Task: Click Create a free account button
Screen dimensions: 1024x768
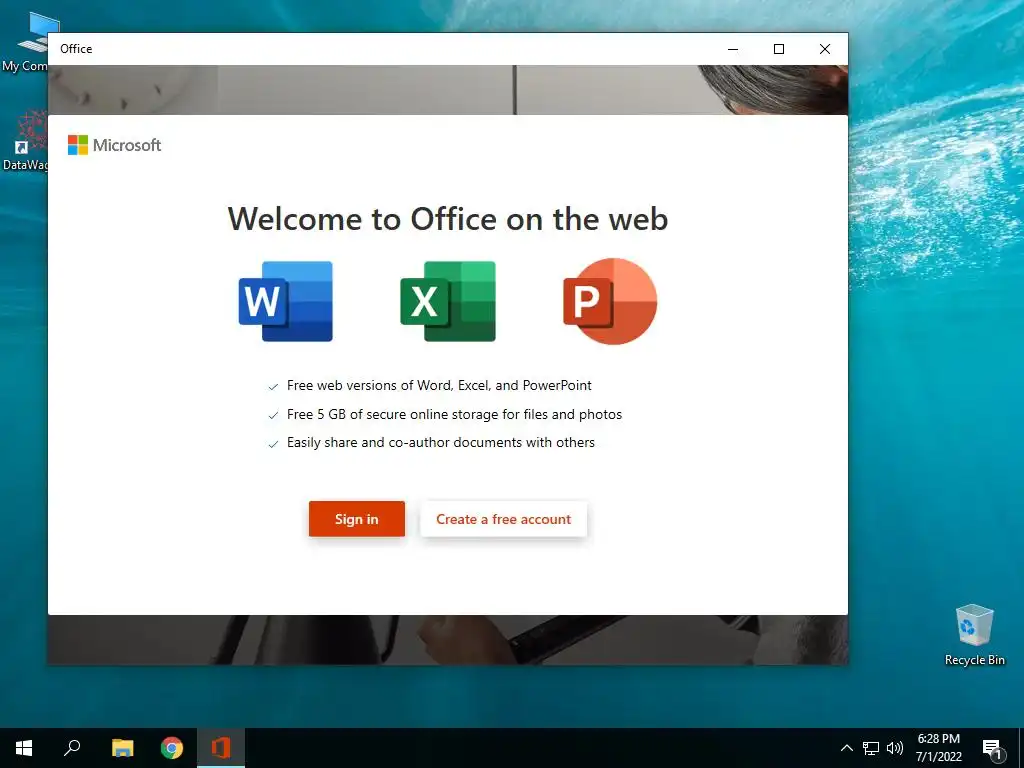Action: [504, 519]
